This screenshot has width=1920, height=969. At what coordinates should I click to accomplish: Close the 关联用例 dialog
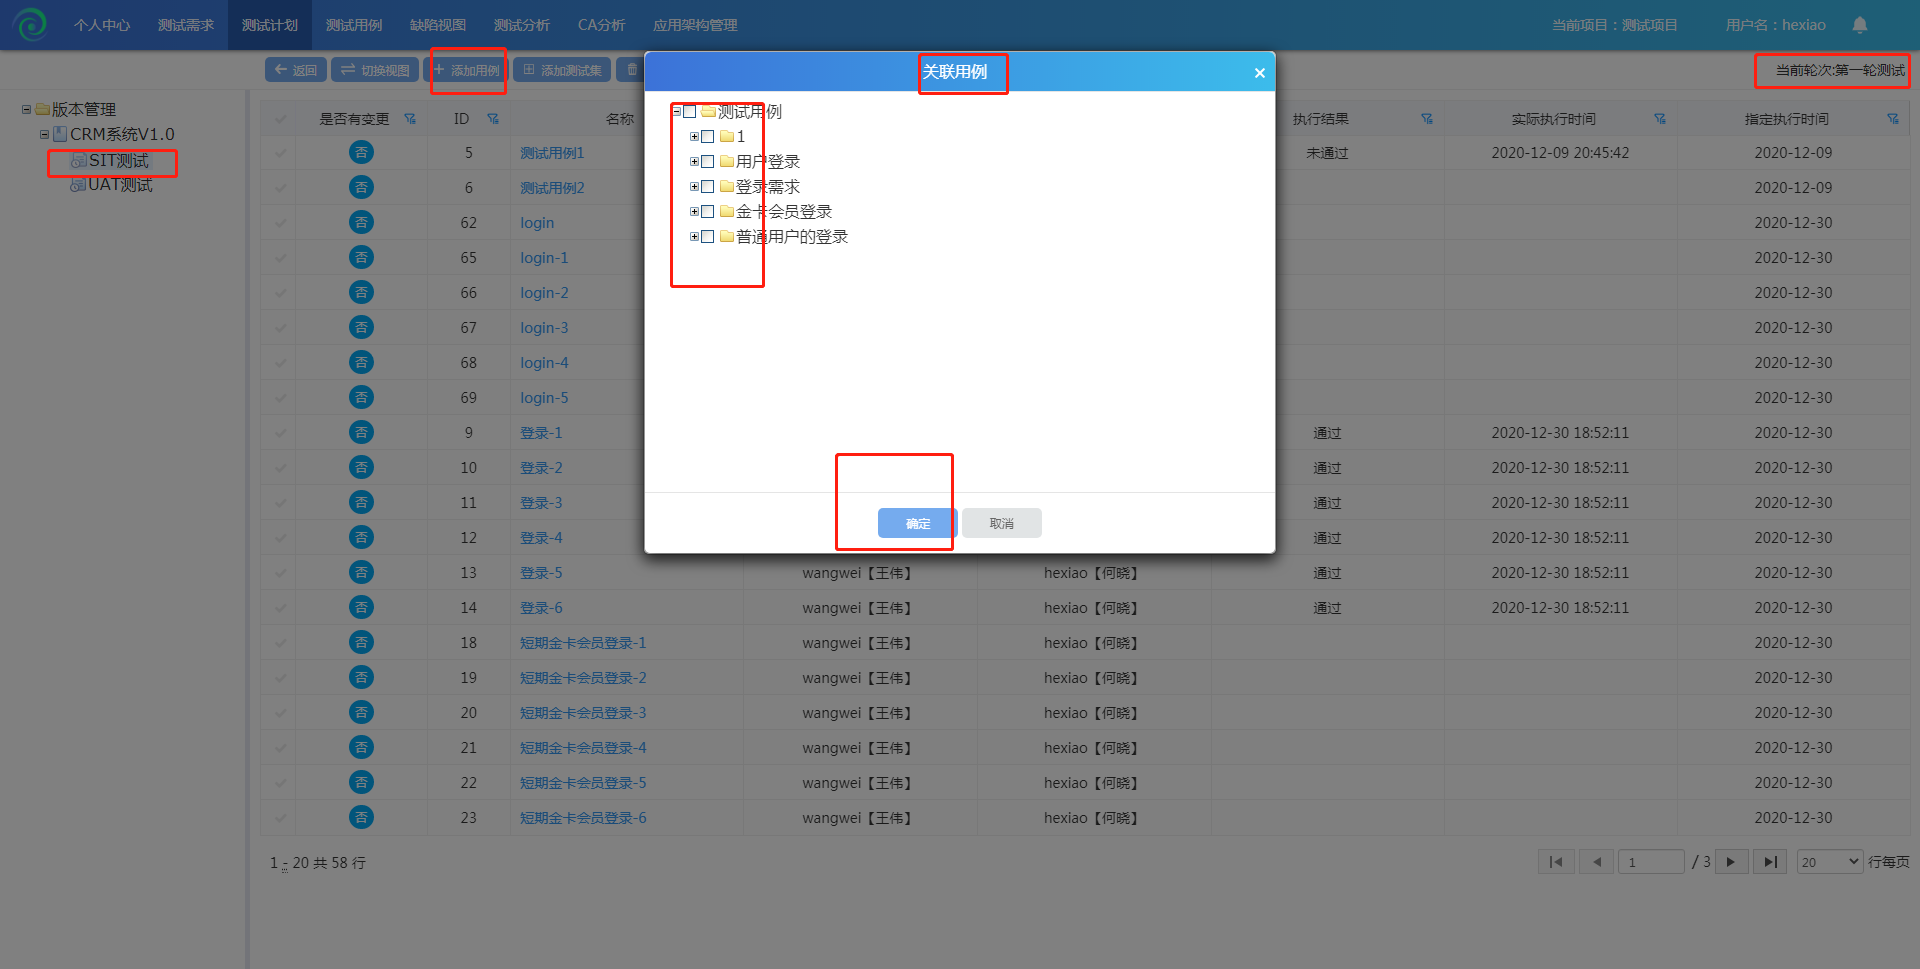pyautogui.click(x=1259, y=73)
